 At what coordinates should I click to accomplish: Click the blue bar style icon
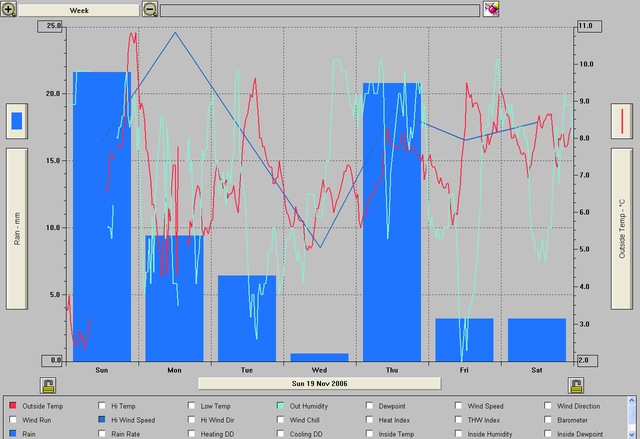pyautogui.click(x=16, y=122)
